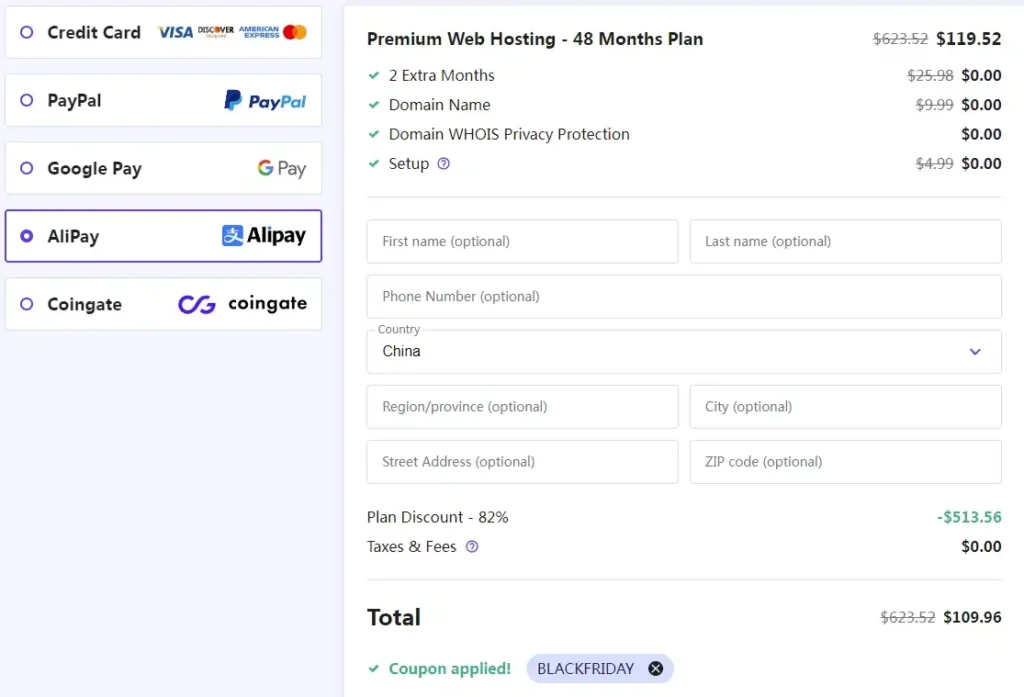Screen dimensions: 1024x697
Task: Click the Alipay logo icon
Action: (264, 236)
